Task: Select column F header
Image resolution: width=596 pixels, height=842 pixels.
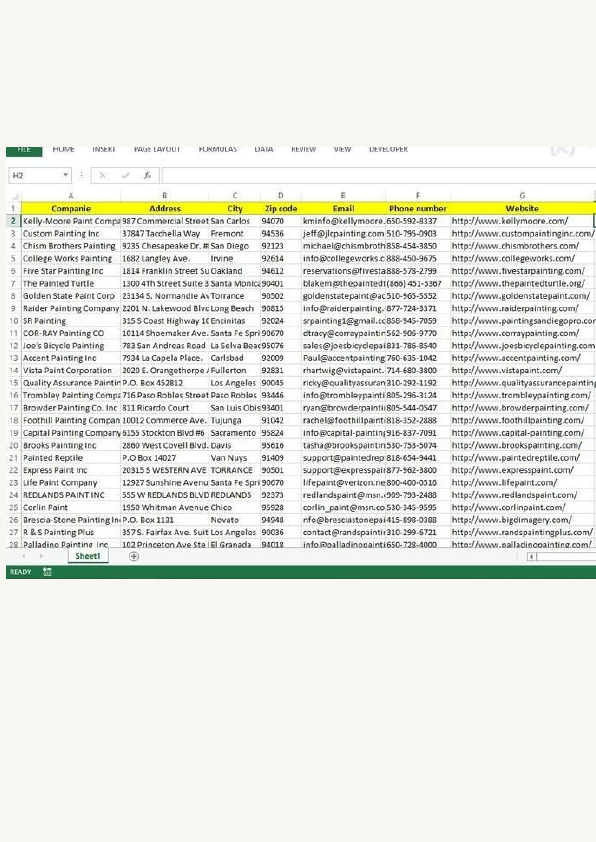Action: [x=418, y=195]
